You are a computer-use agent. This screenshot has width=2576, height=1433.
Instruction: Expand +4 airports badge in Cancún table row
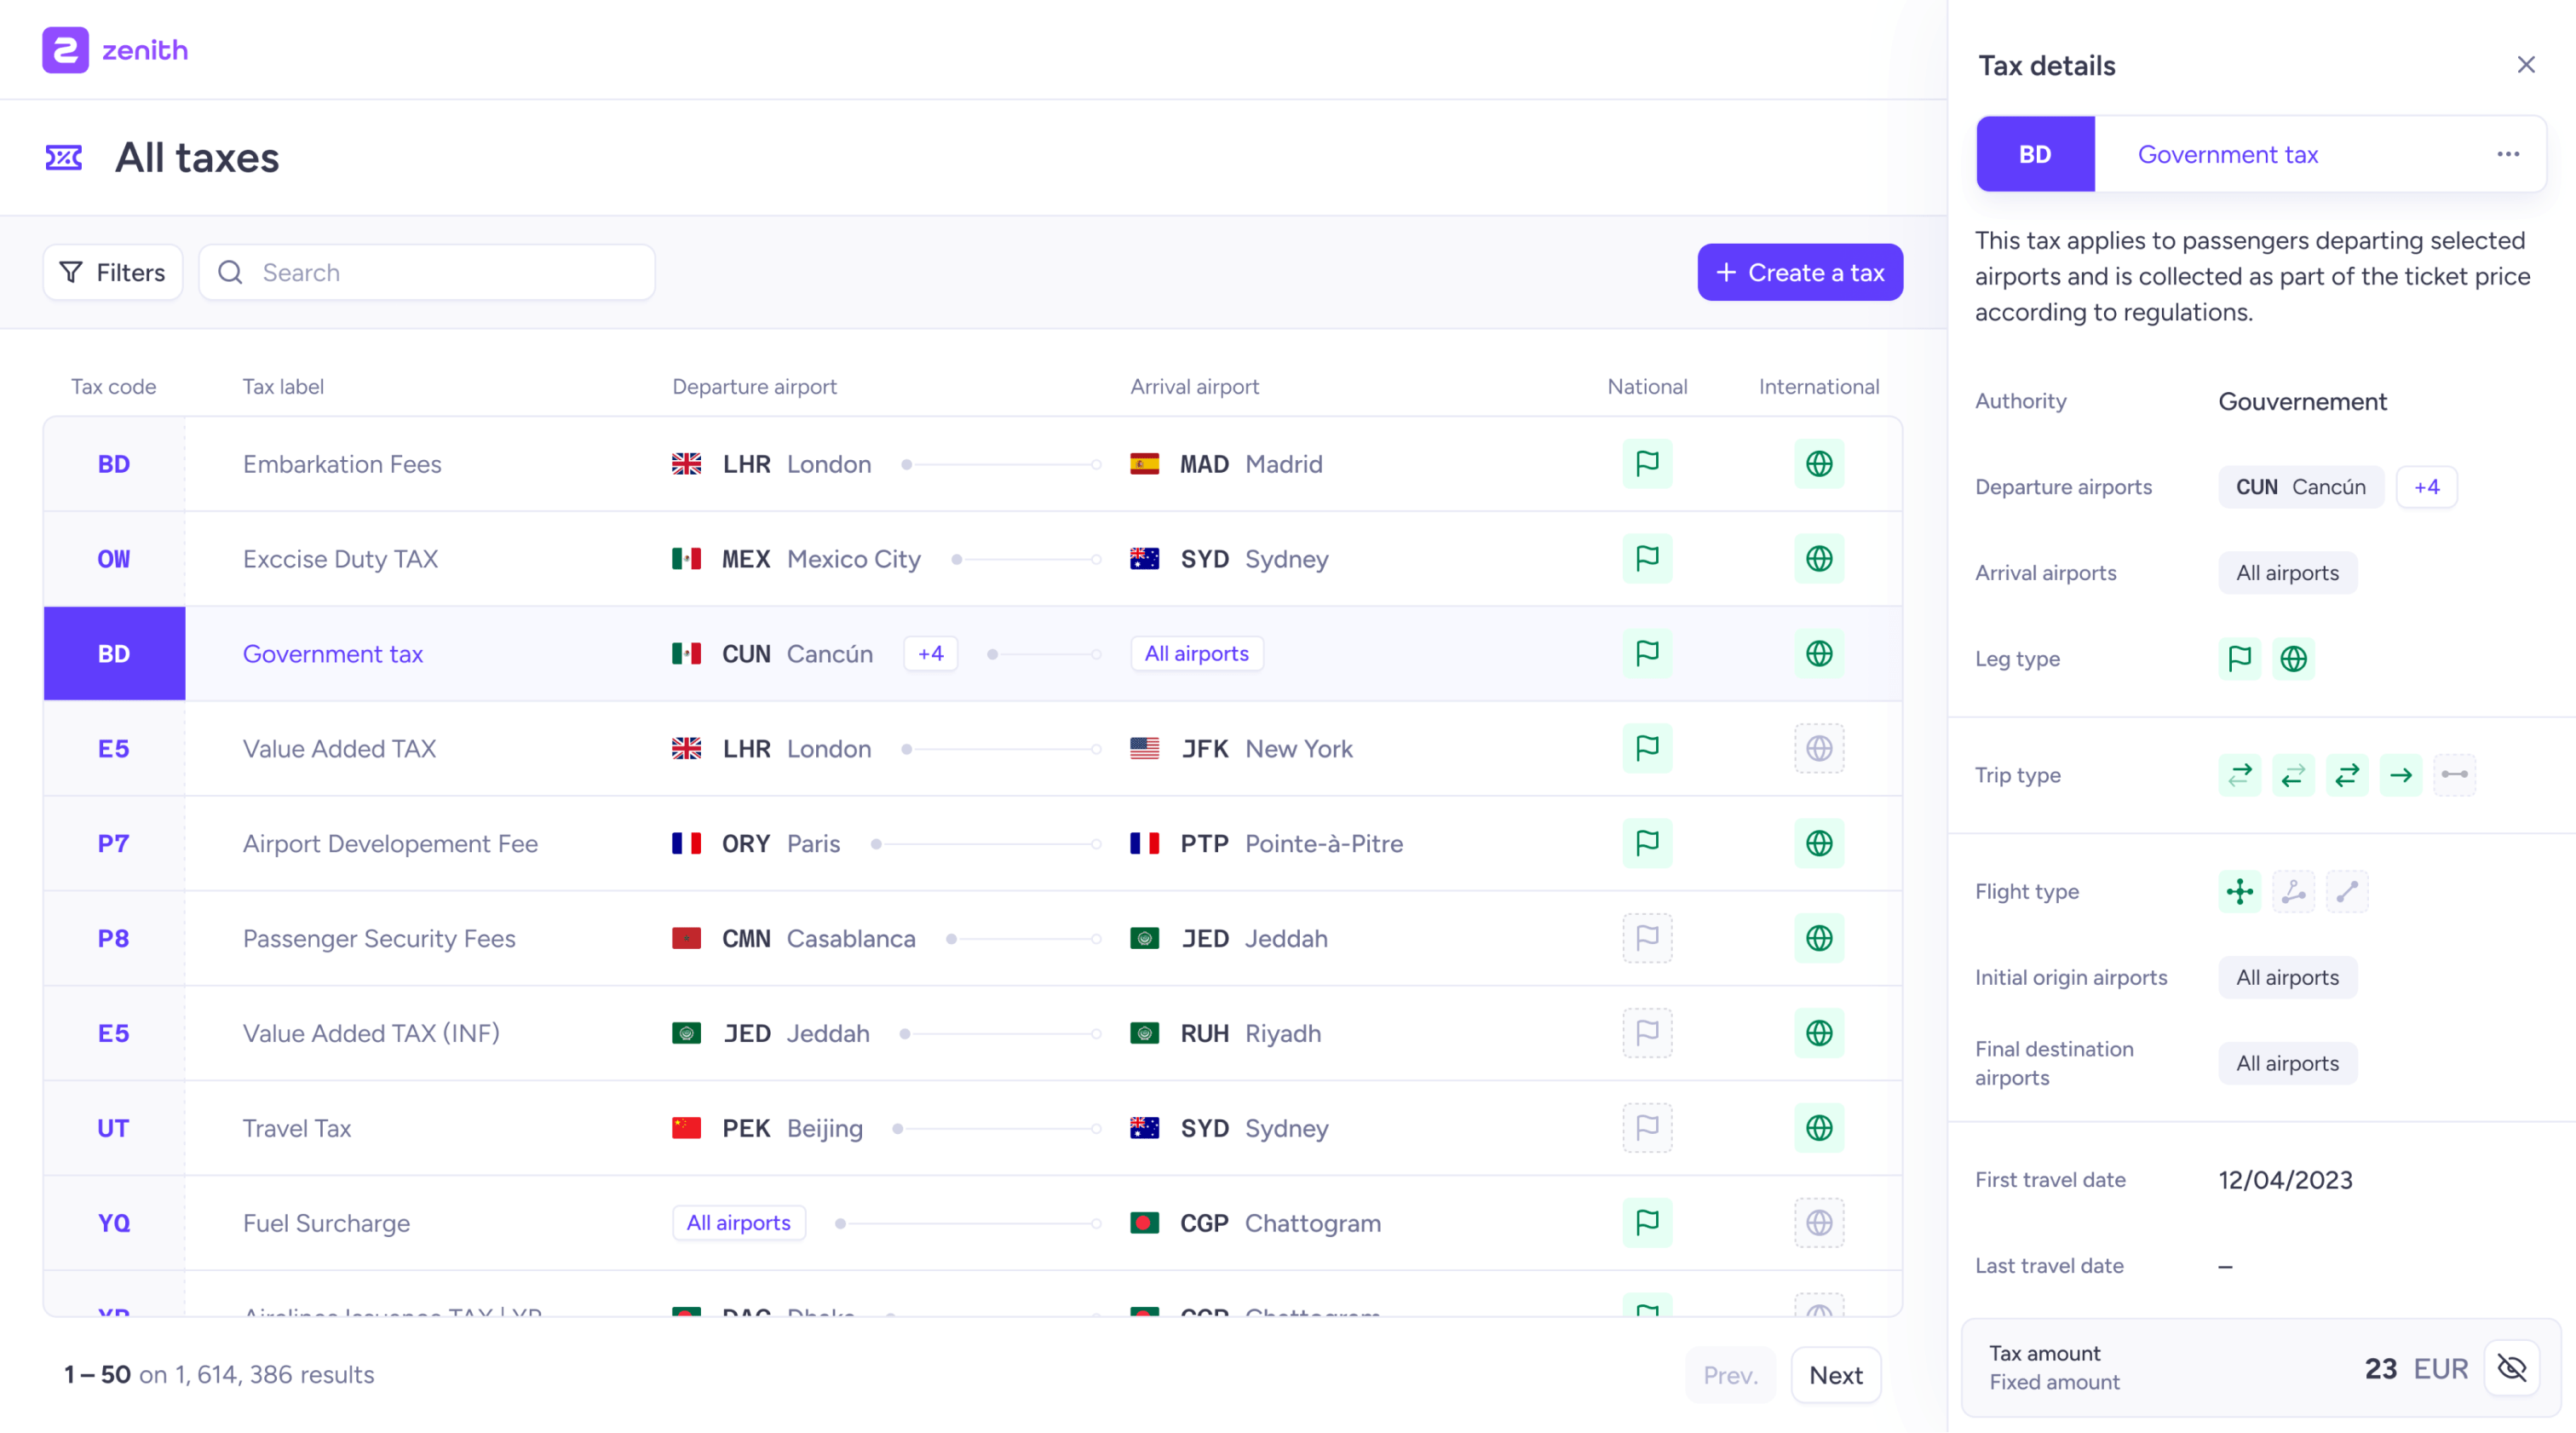(931, 654)
